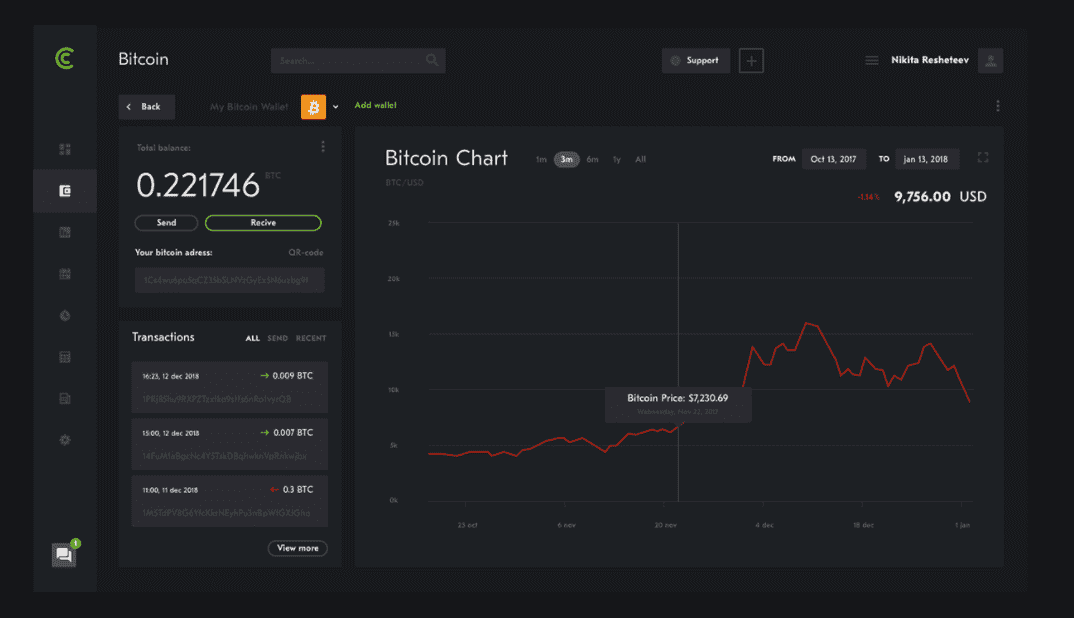Focus the Search input field

click(358, 60)
